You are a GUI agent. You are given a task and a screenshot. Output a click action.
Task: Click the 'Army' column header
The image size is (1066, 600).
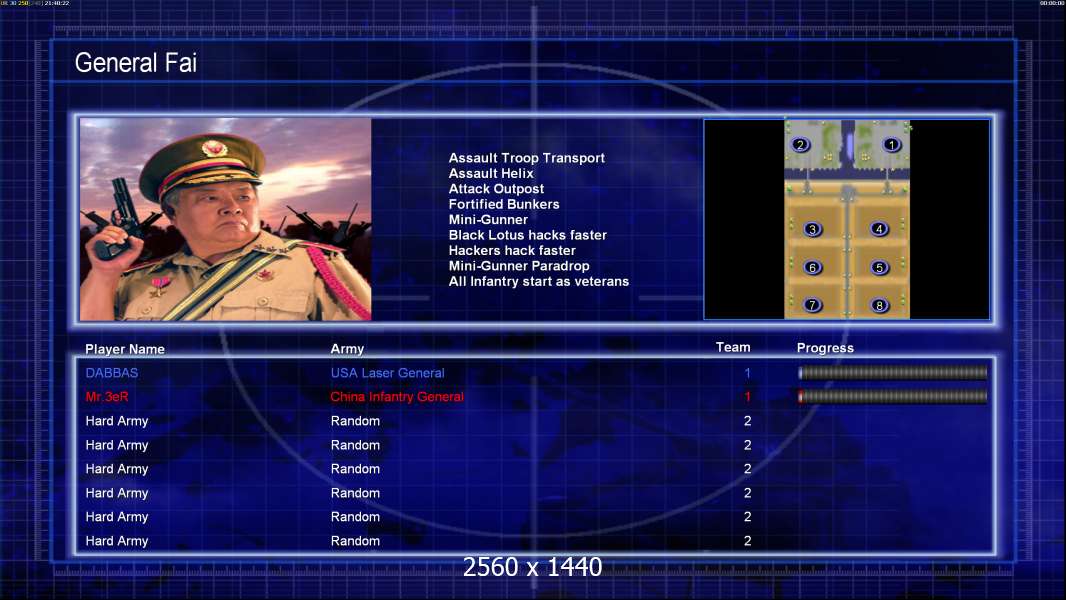pos(347,349)
